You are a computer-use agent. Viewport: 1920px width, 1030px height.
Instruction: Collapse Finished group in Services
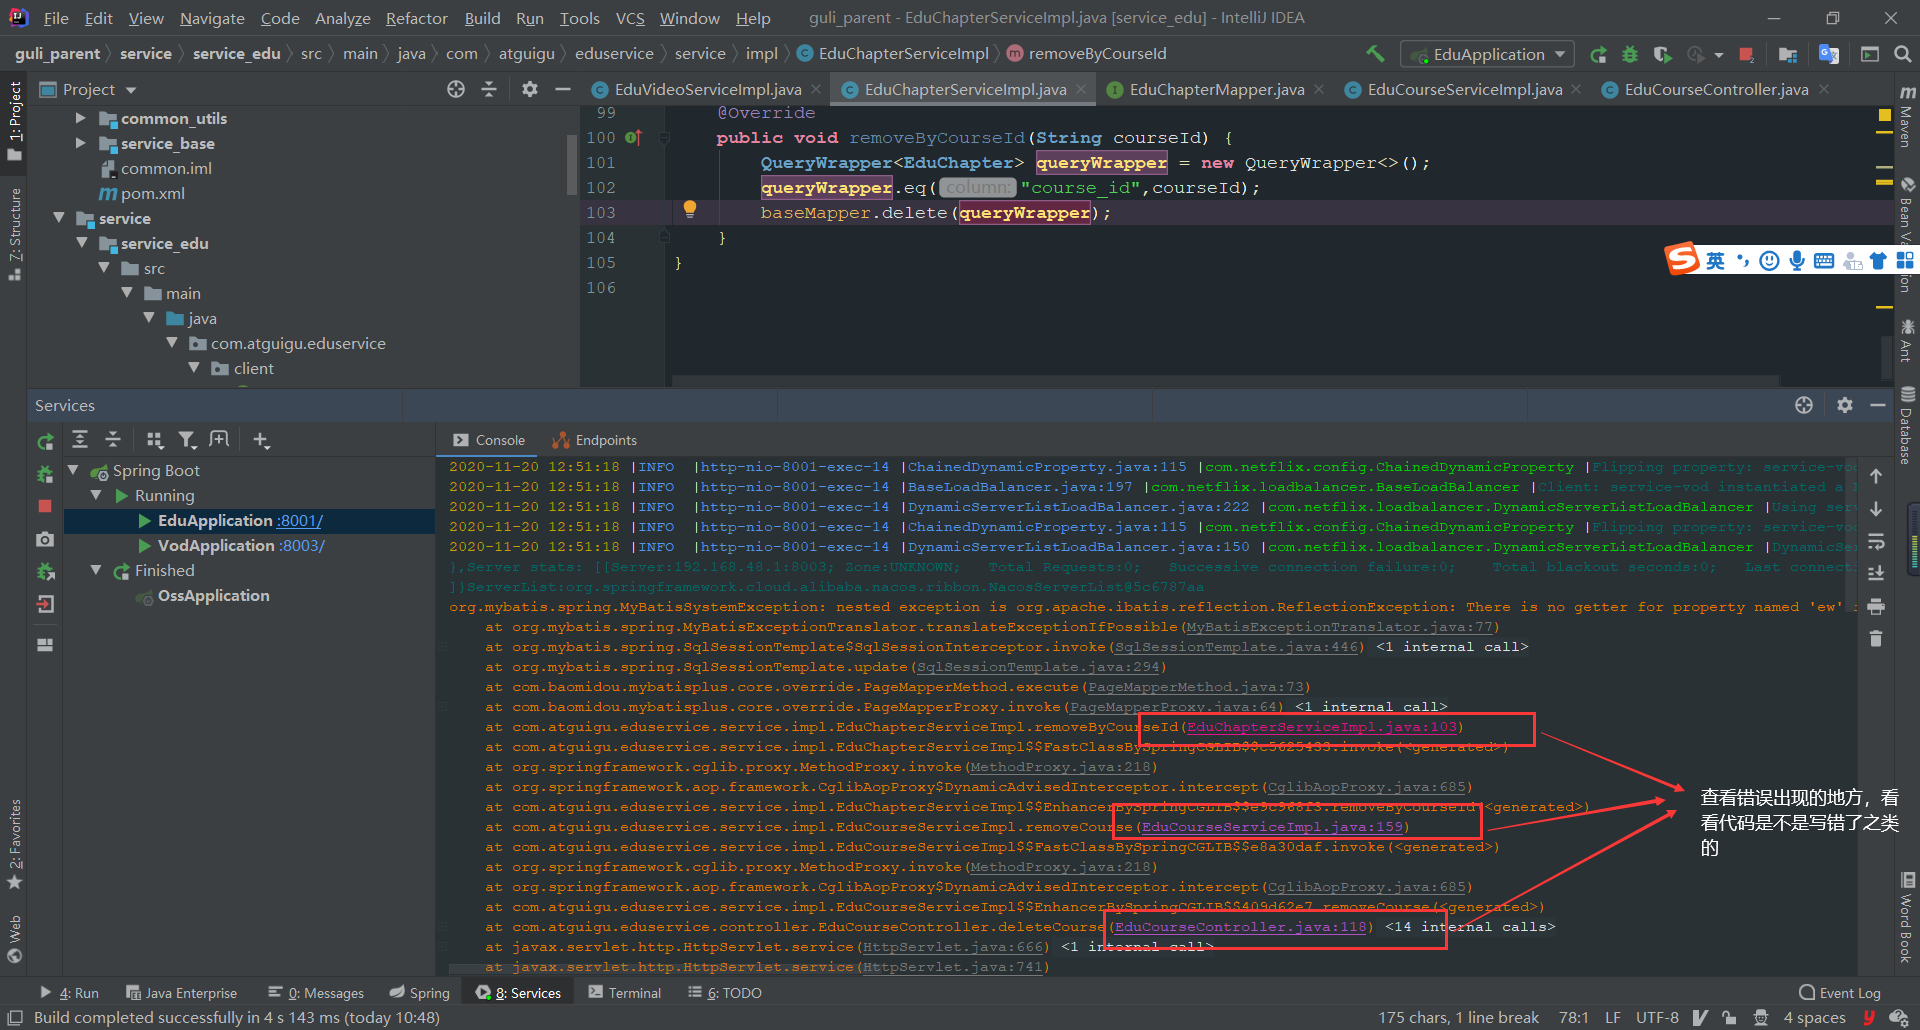pyautogui.click(x=96, y=570)
